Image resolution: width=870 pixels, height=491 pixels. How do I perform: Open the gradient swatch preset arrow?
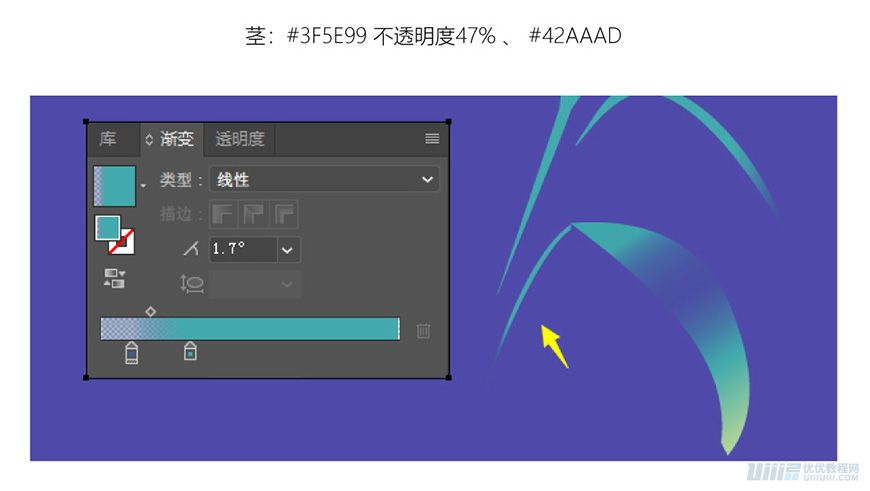coord(143,185)
